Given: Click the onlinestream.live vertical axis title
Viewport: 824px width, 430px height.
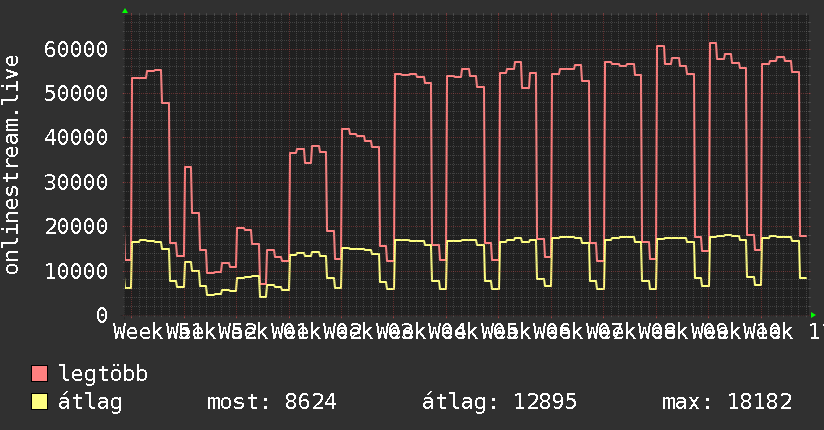Looking at the screenshot, I should coord(11,165).
